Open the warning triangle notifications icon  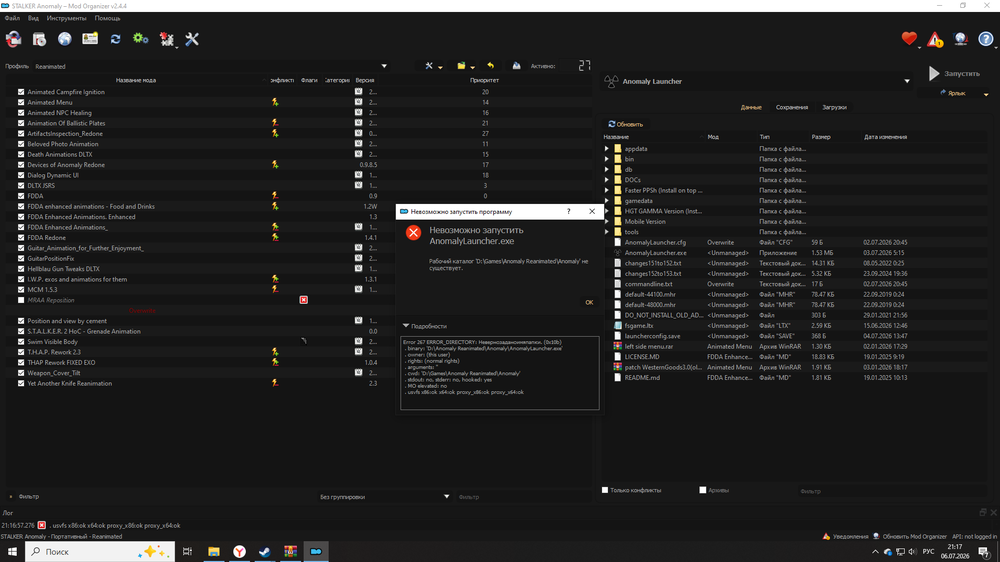[935, 40]
